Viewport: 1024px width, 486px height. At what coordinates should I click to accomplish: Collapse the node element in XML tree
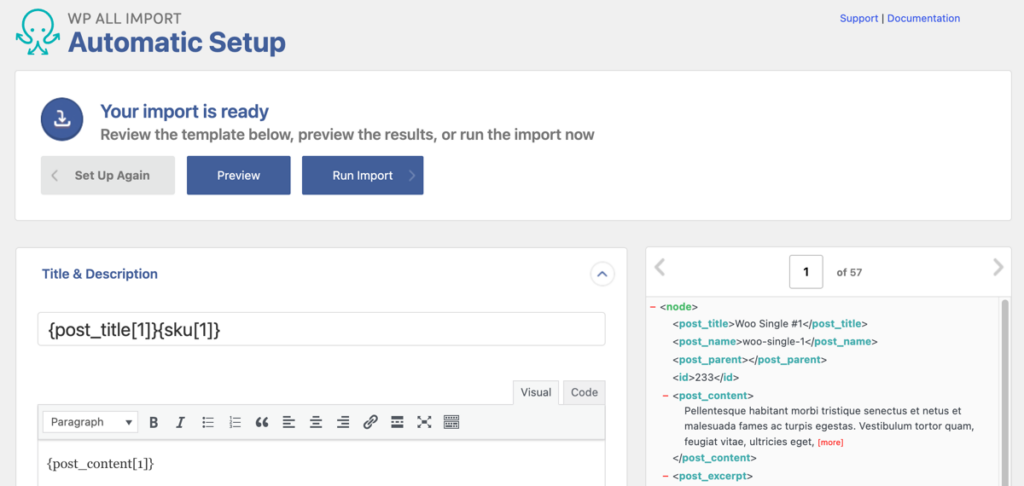point(653,306)
